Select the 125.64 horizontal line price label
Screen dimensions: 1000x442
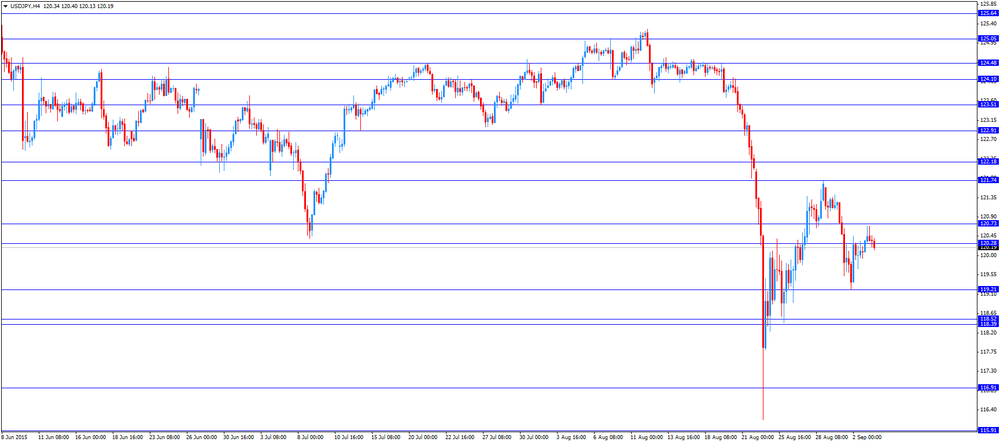989,13
